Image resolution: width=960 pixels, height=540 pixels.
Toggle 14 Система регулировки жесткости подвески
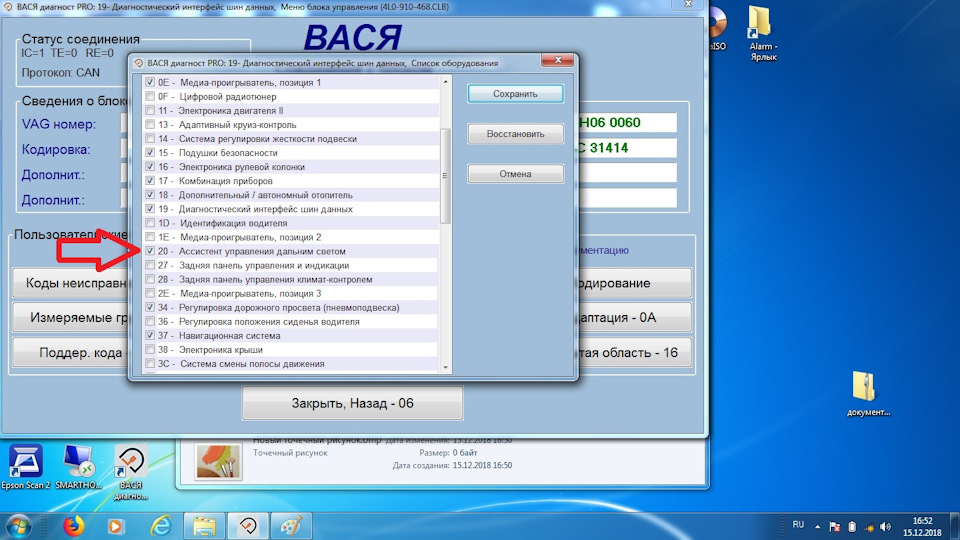click(150, 138)
